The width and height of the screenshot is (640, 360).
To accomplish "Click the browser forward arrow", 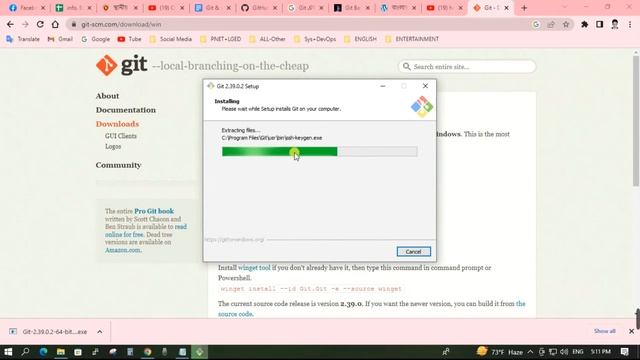I will (25, 24).
